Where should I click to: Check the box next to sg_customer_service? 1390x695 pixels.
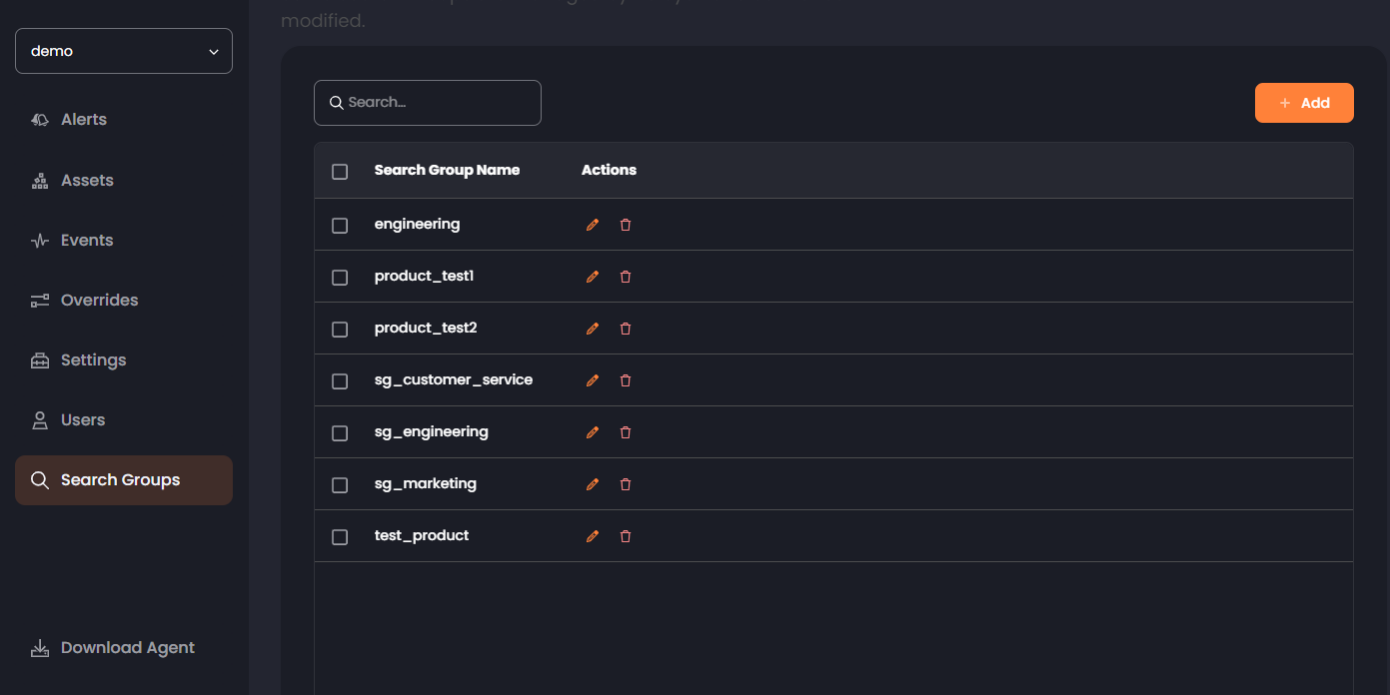[339, 381]
